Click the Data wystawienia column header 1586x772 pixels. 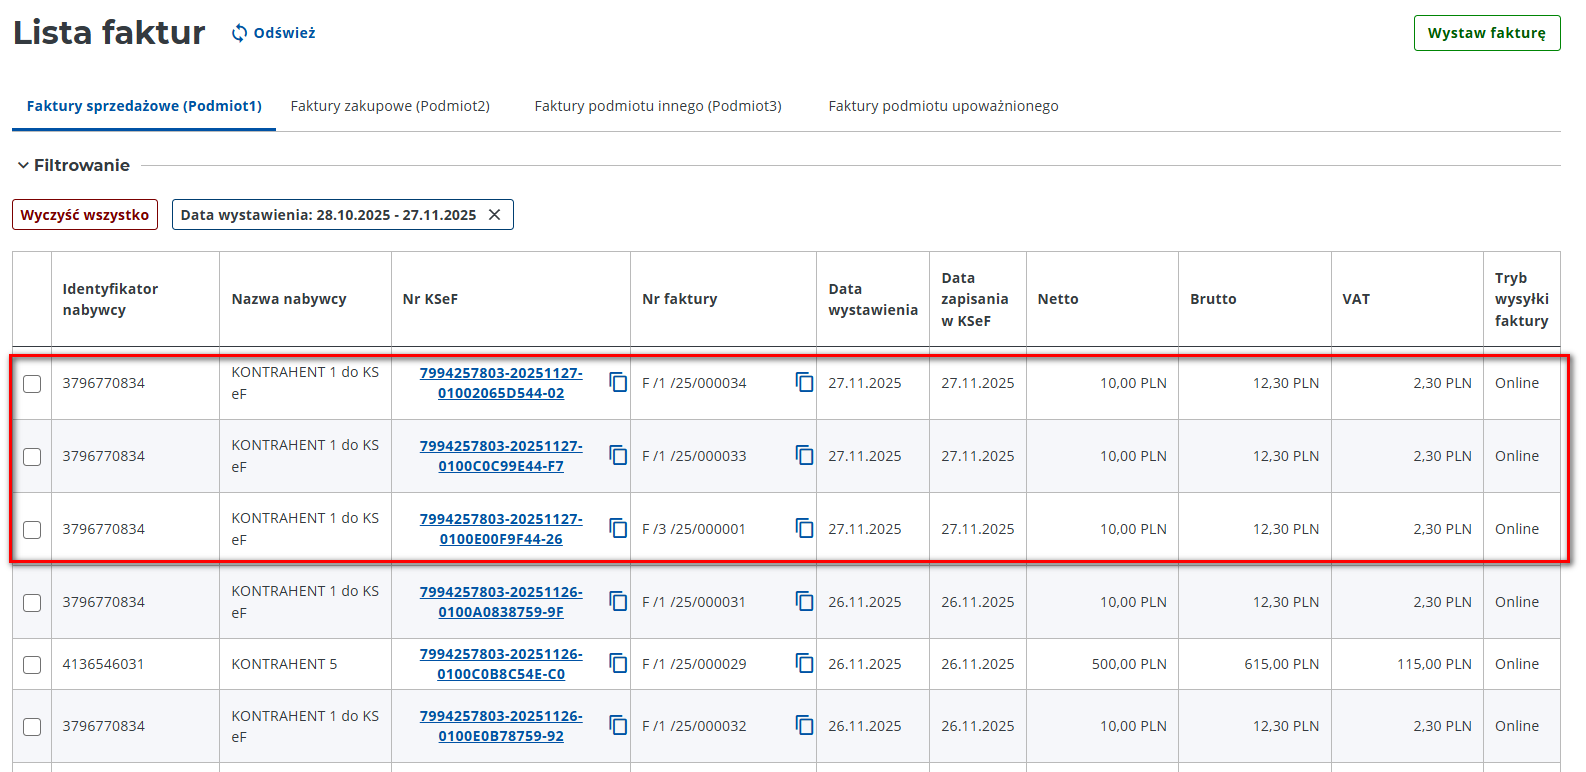(872, 299)
